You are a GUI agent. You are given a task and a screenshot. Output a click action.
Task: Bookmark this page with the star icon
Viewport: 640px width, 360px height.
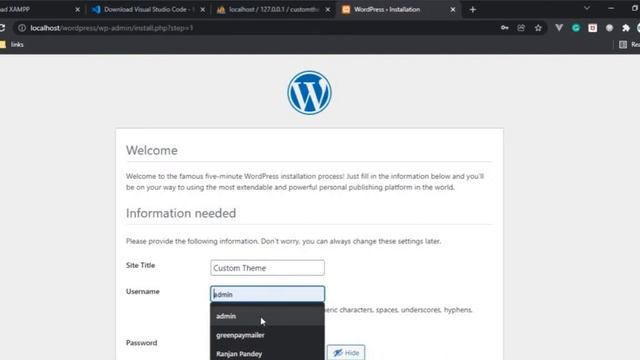coord(538,28)
